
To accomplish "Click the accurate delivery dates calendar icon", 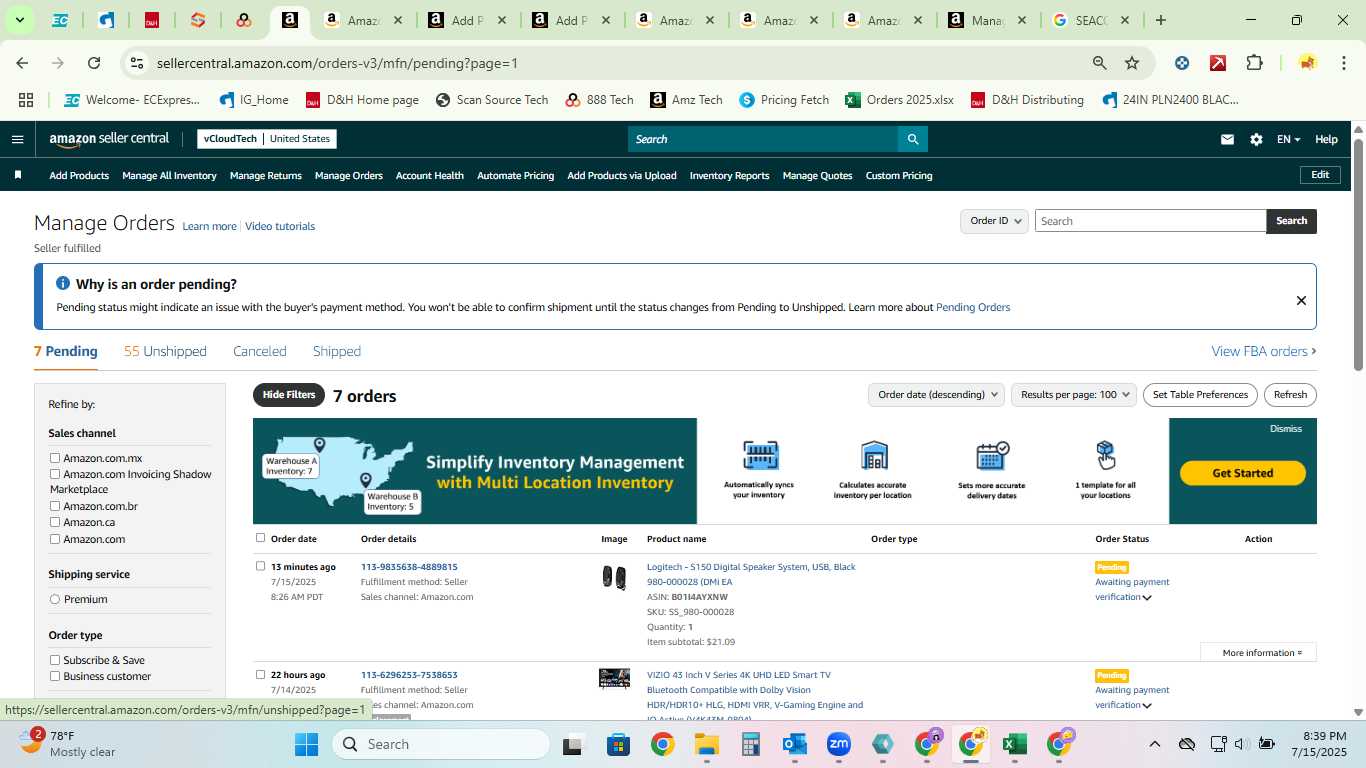I will coord(992,456).
